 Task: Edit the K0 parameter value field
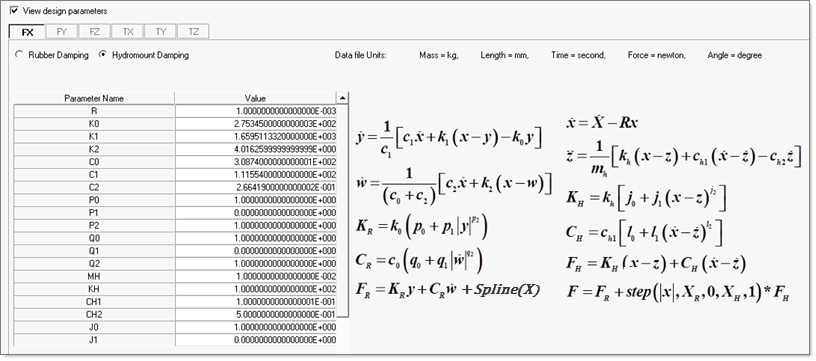(256, 123)
